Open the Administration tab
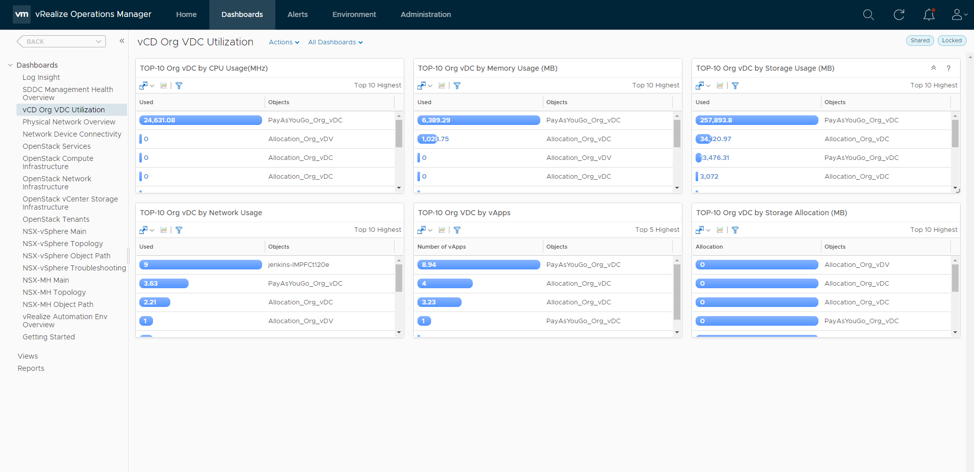The height and width of the screenshot is (472, 974). (425, 15)
